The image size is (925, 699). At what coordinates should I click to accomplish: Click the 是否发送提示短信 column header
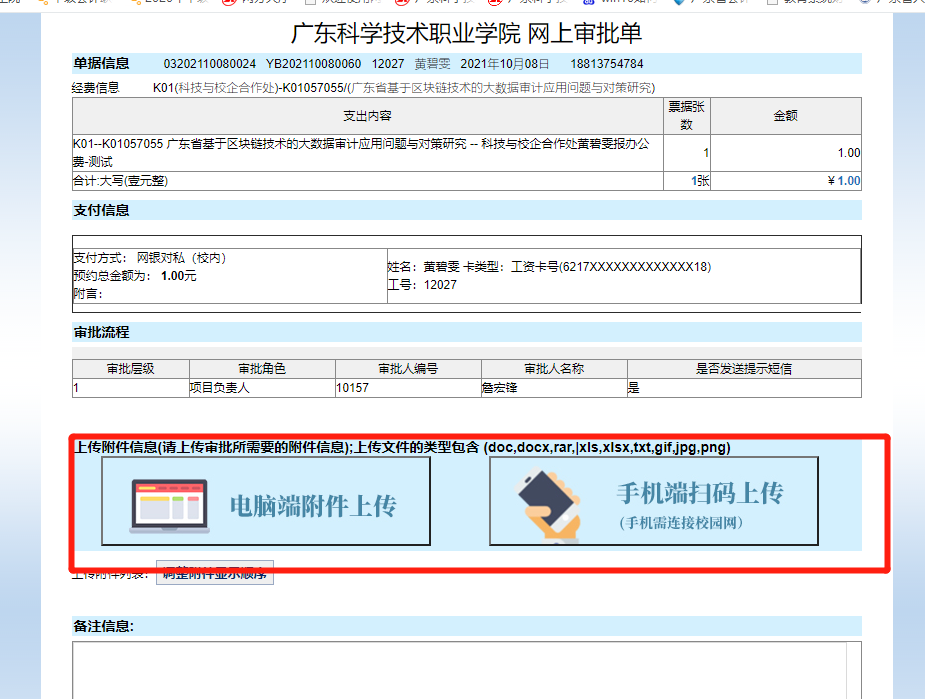(x=744, y=369)
